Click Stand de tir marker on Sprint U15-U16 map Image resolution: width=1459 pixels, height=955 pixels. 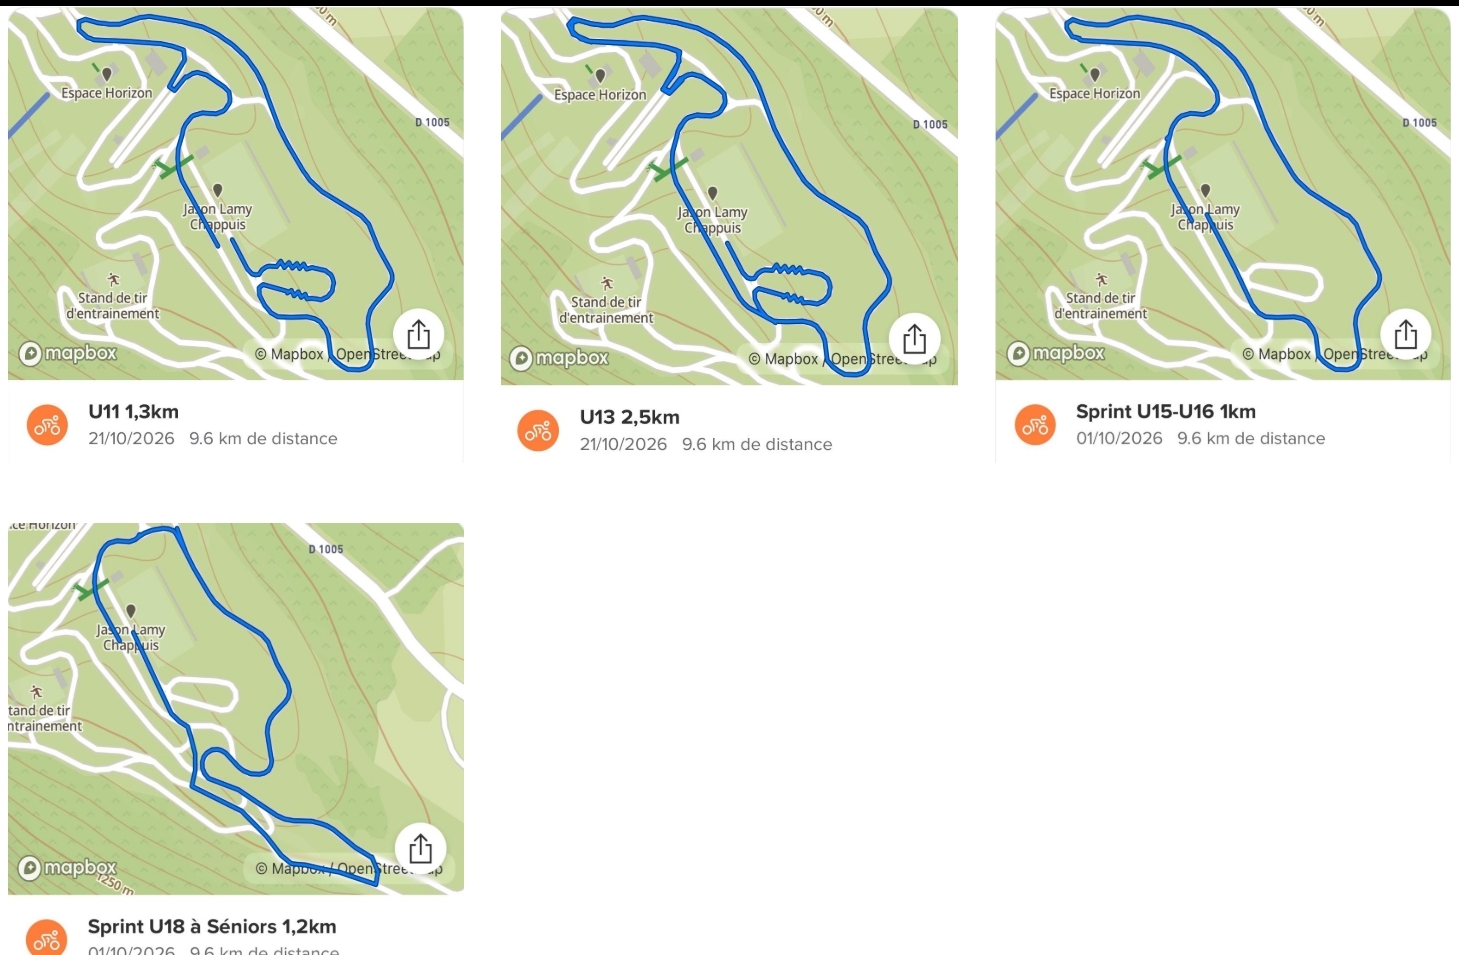[x=1102, y=280]
